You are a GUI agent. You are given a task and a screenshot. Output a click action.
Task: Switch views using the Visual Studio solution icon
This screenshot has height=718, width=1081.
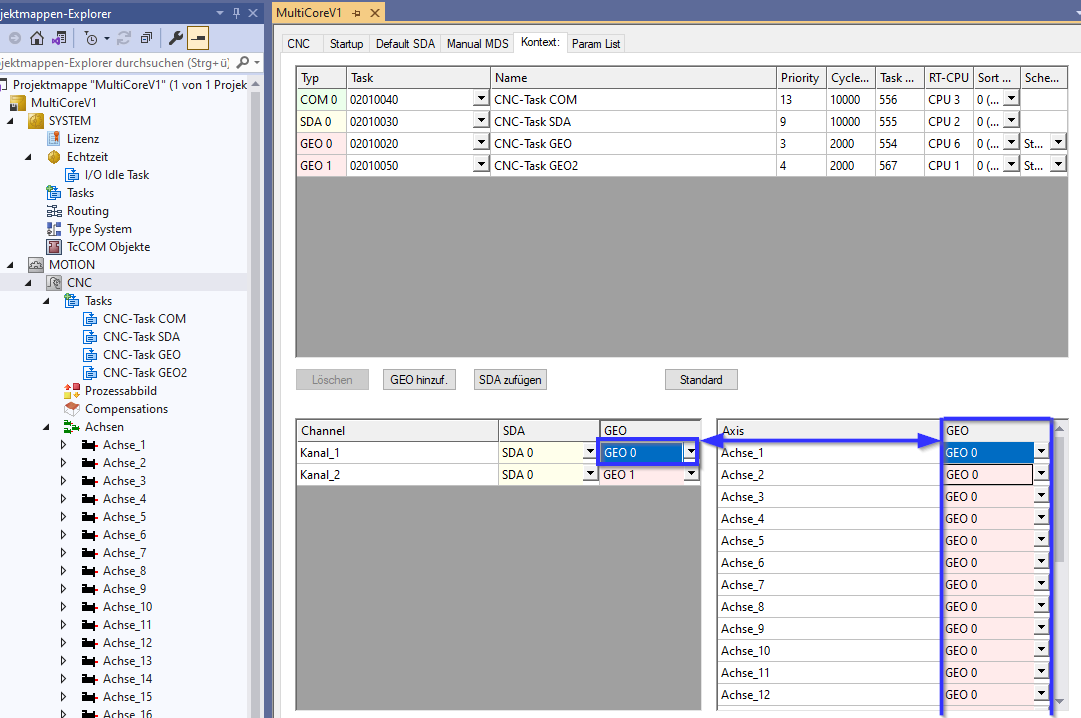click(x=59, y=39)
